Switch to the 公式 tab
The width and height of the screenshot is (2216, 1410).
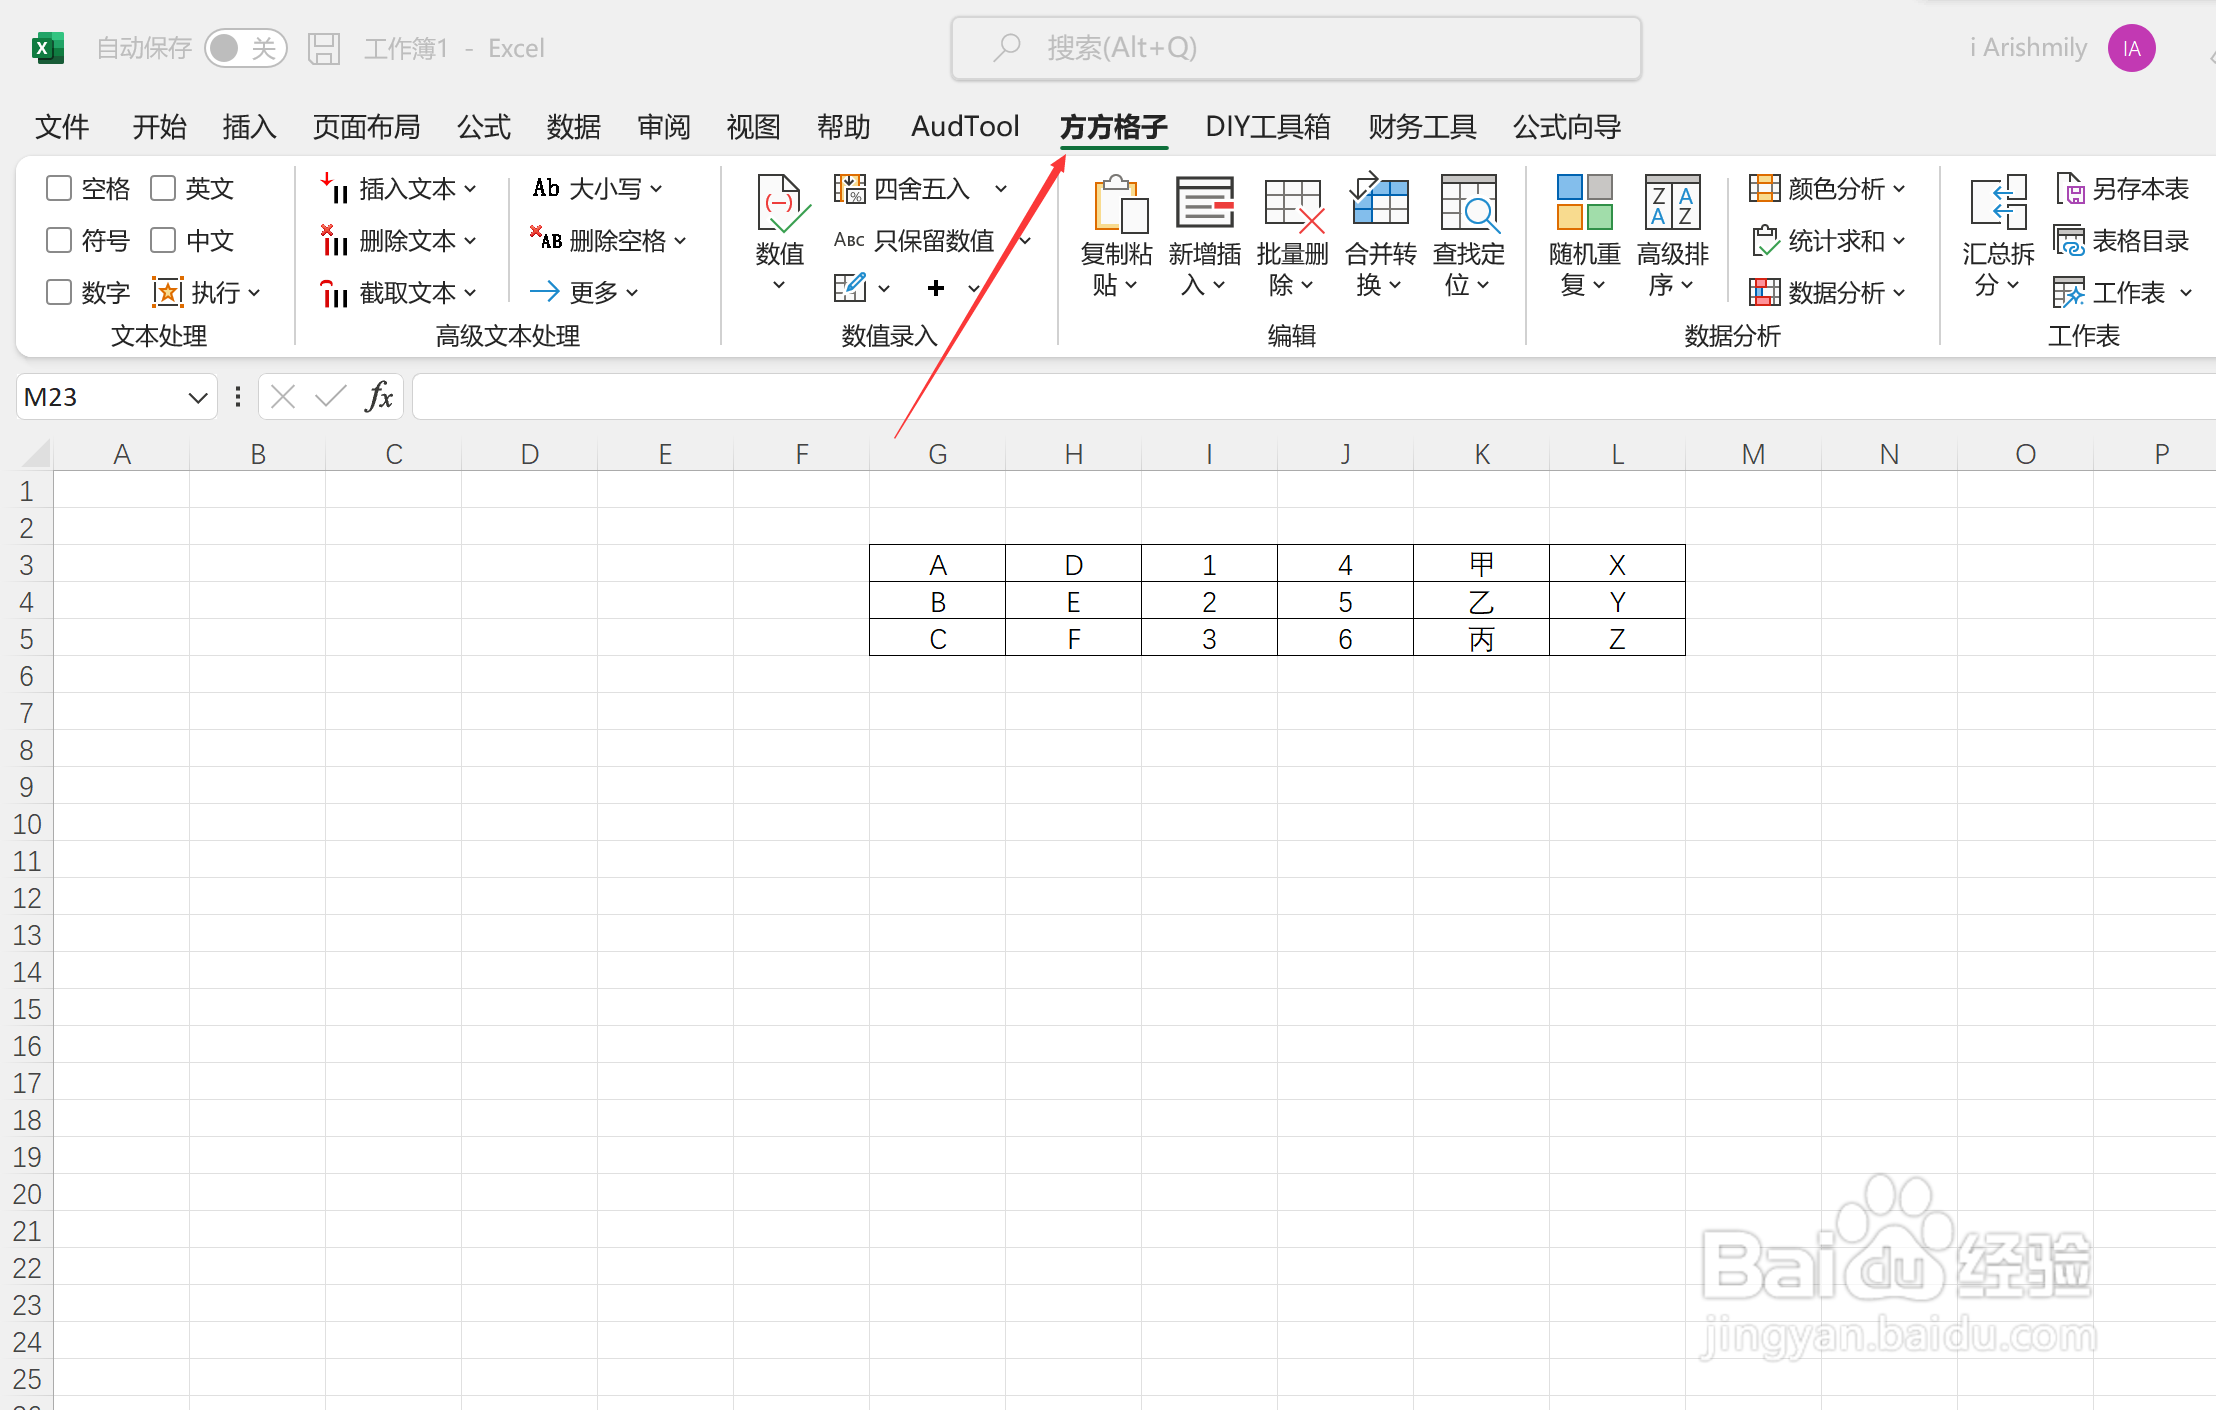484,127
